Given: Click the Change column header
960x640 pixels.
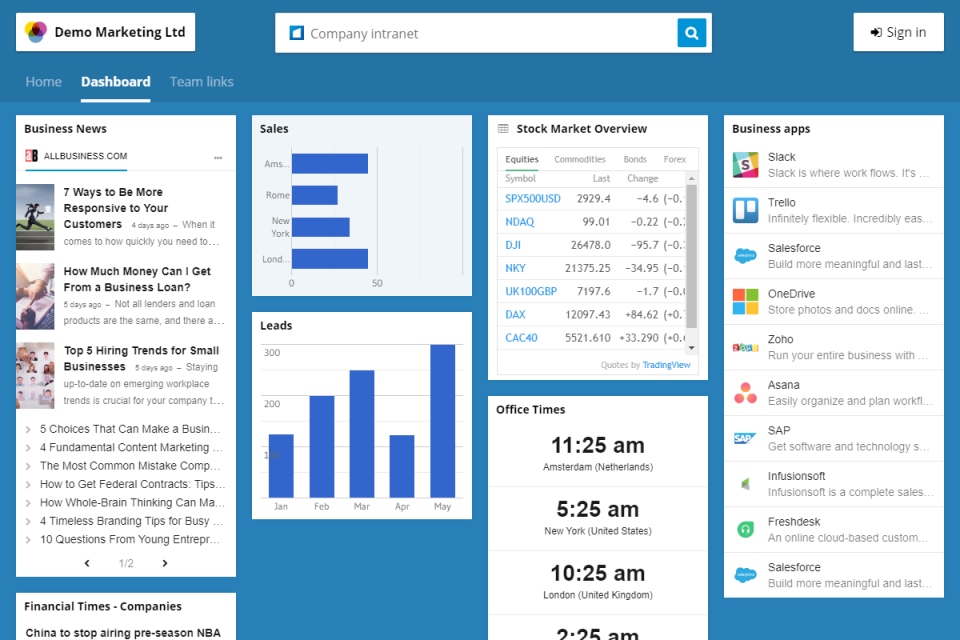Looking at the screenshot, I should tap(642, 178).
